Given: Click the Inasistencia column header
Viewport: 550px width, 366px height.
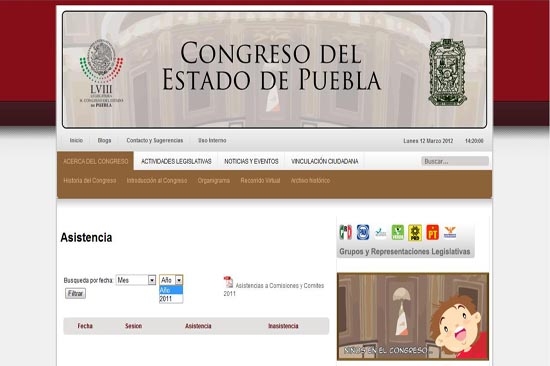Looking at the screenshot, I should [x=283, y=326].
